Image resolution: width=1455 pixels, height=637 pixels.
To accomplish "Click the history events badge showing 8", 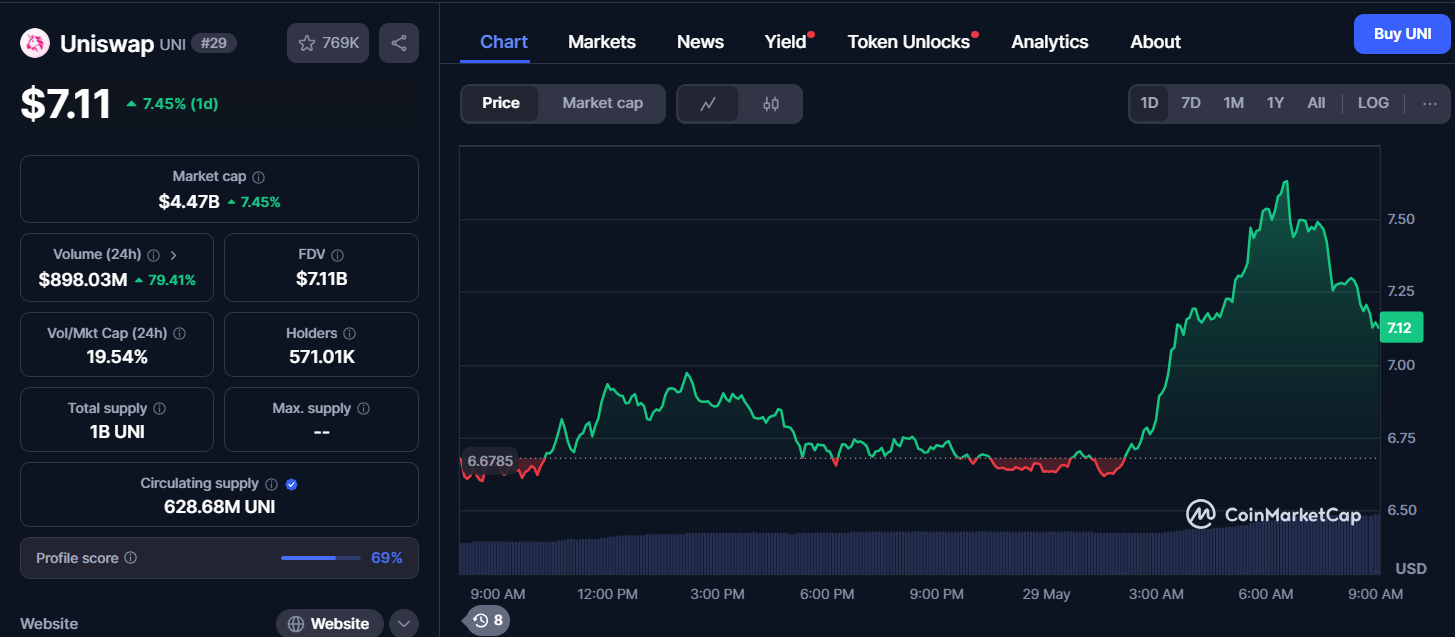I will (489, 621).
